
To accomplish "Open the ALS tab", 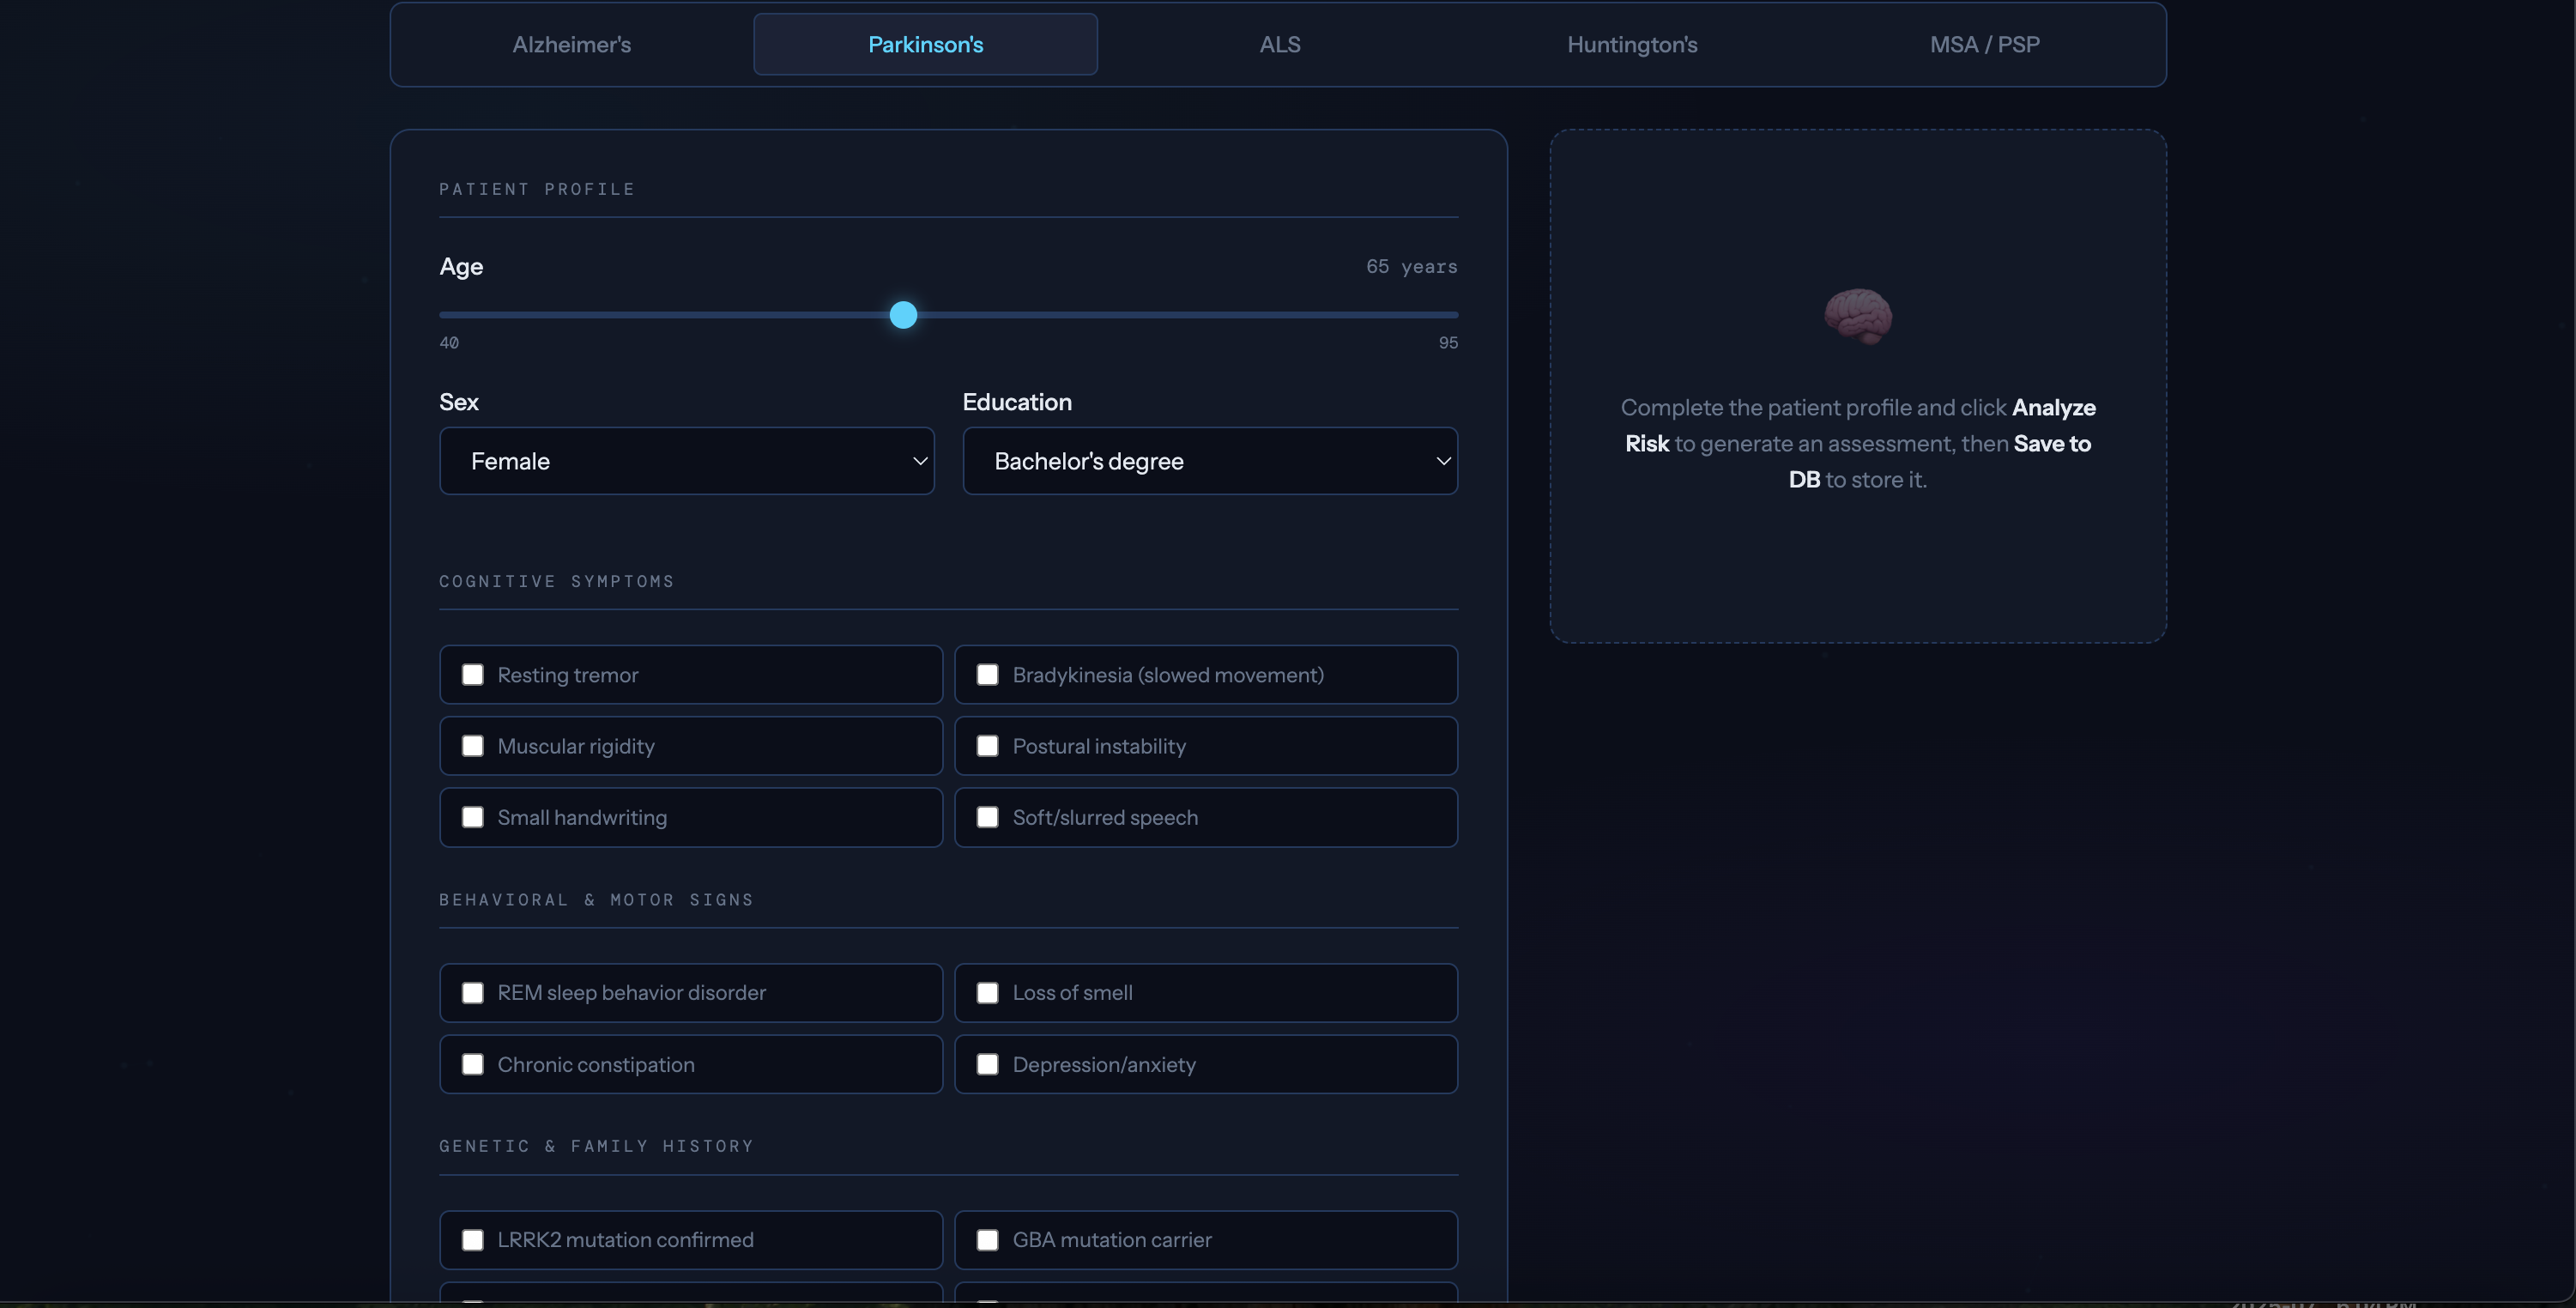I will click(x=1279, y=44).
